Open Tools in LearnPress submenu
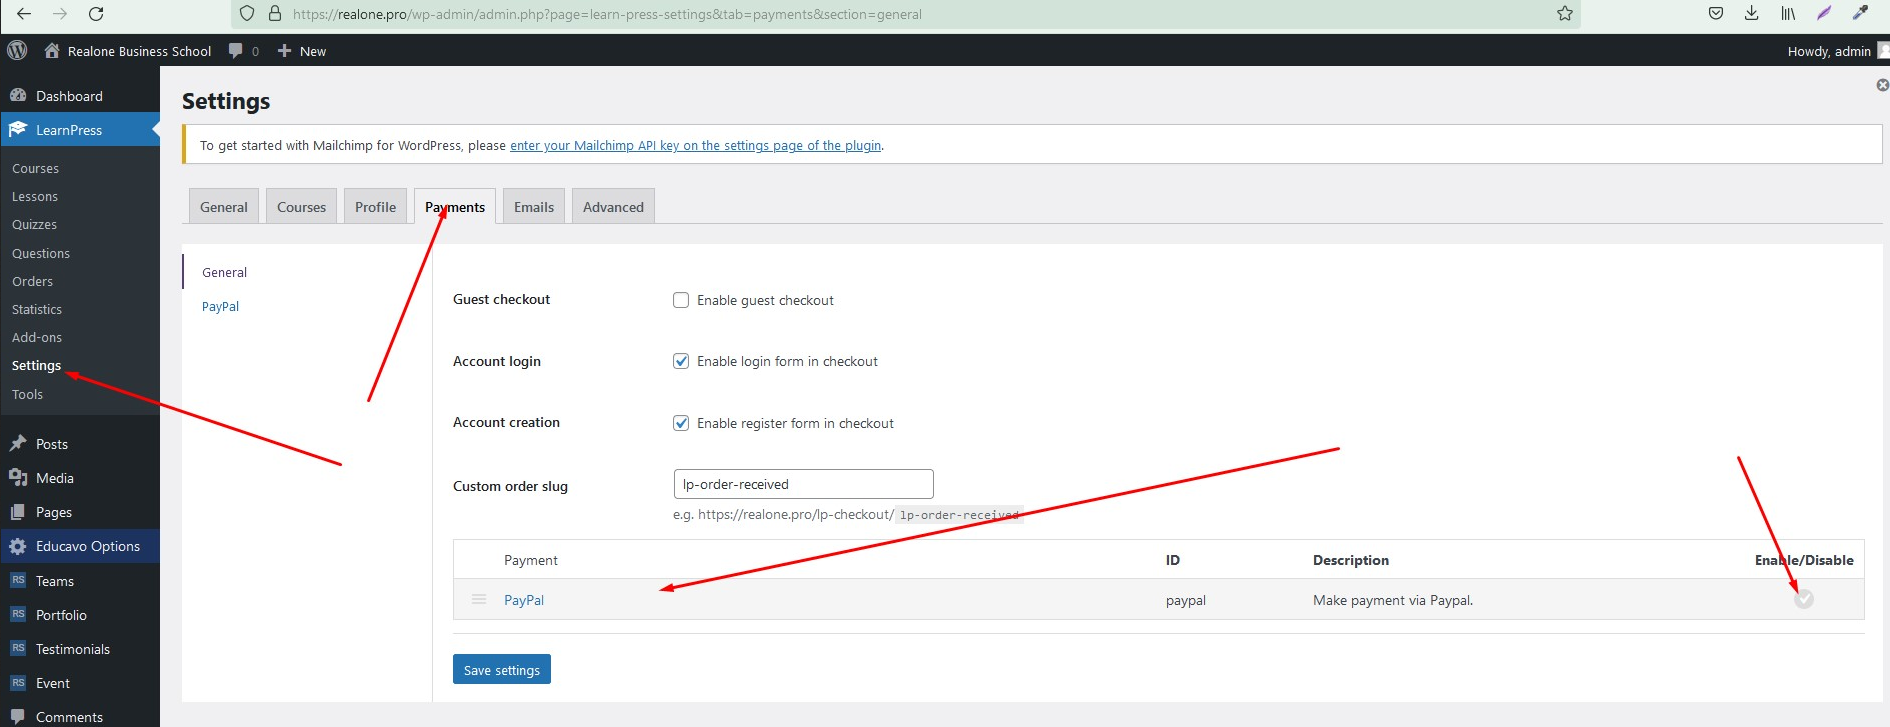The image size is (1890, 727). coord(27,395)
